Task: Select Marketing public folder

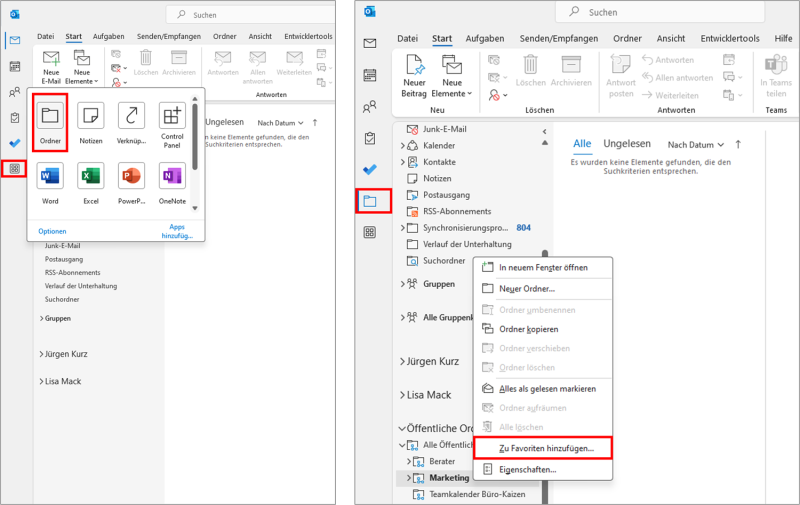Action: [448, 478]
